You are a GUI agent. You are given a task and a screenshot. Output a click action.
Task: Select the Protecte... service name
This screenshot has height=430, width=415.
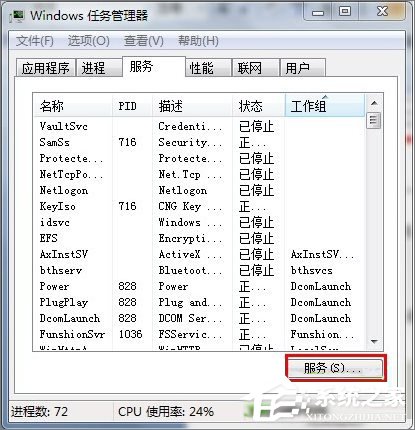click(71, 158)
